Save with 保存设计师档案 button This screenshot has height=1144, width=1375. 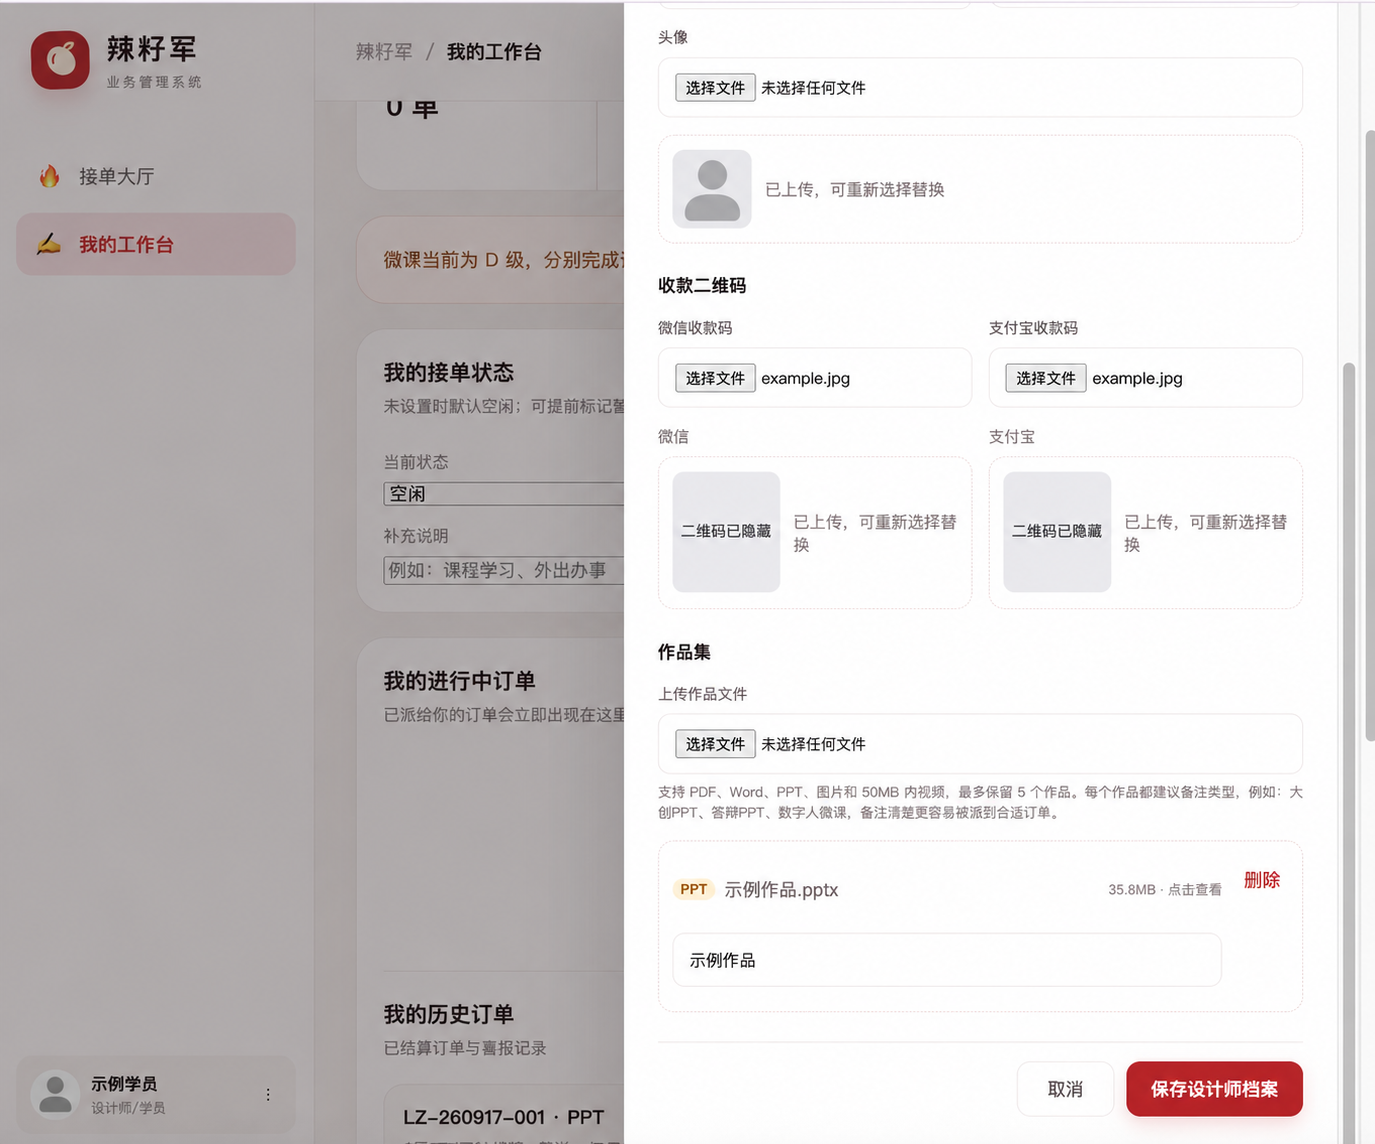coord(1214,1089)
